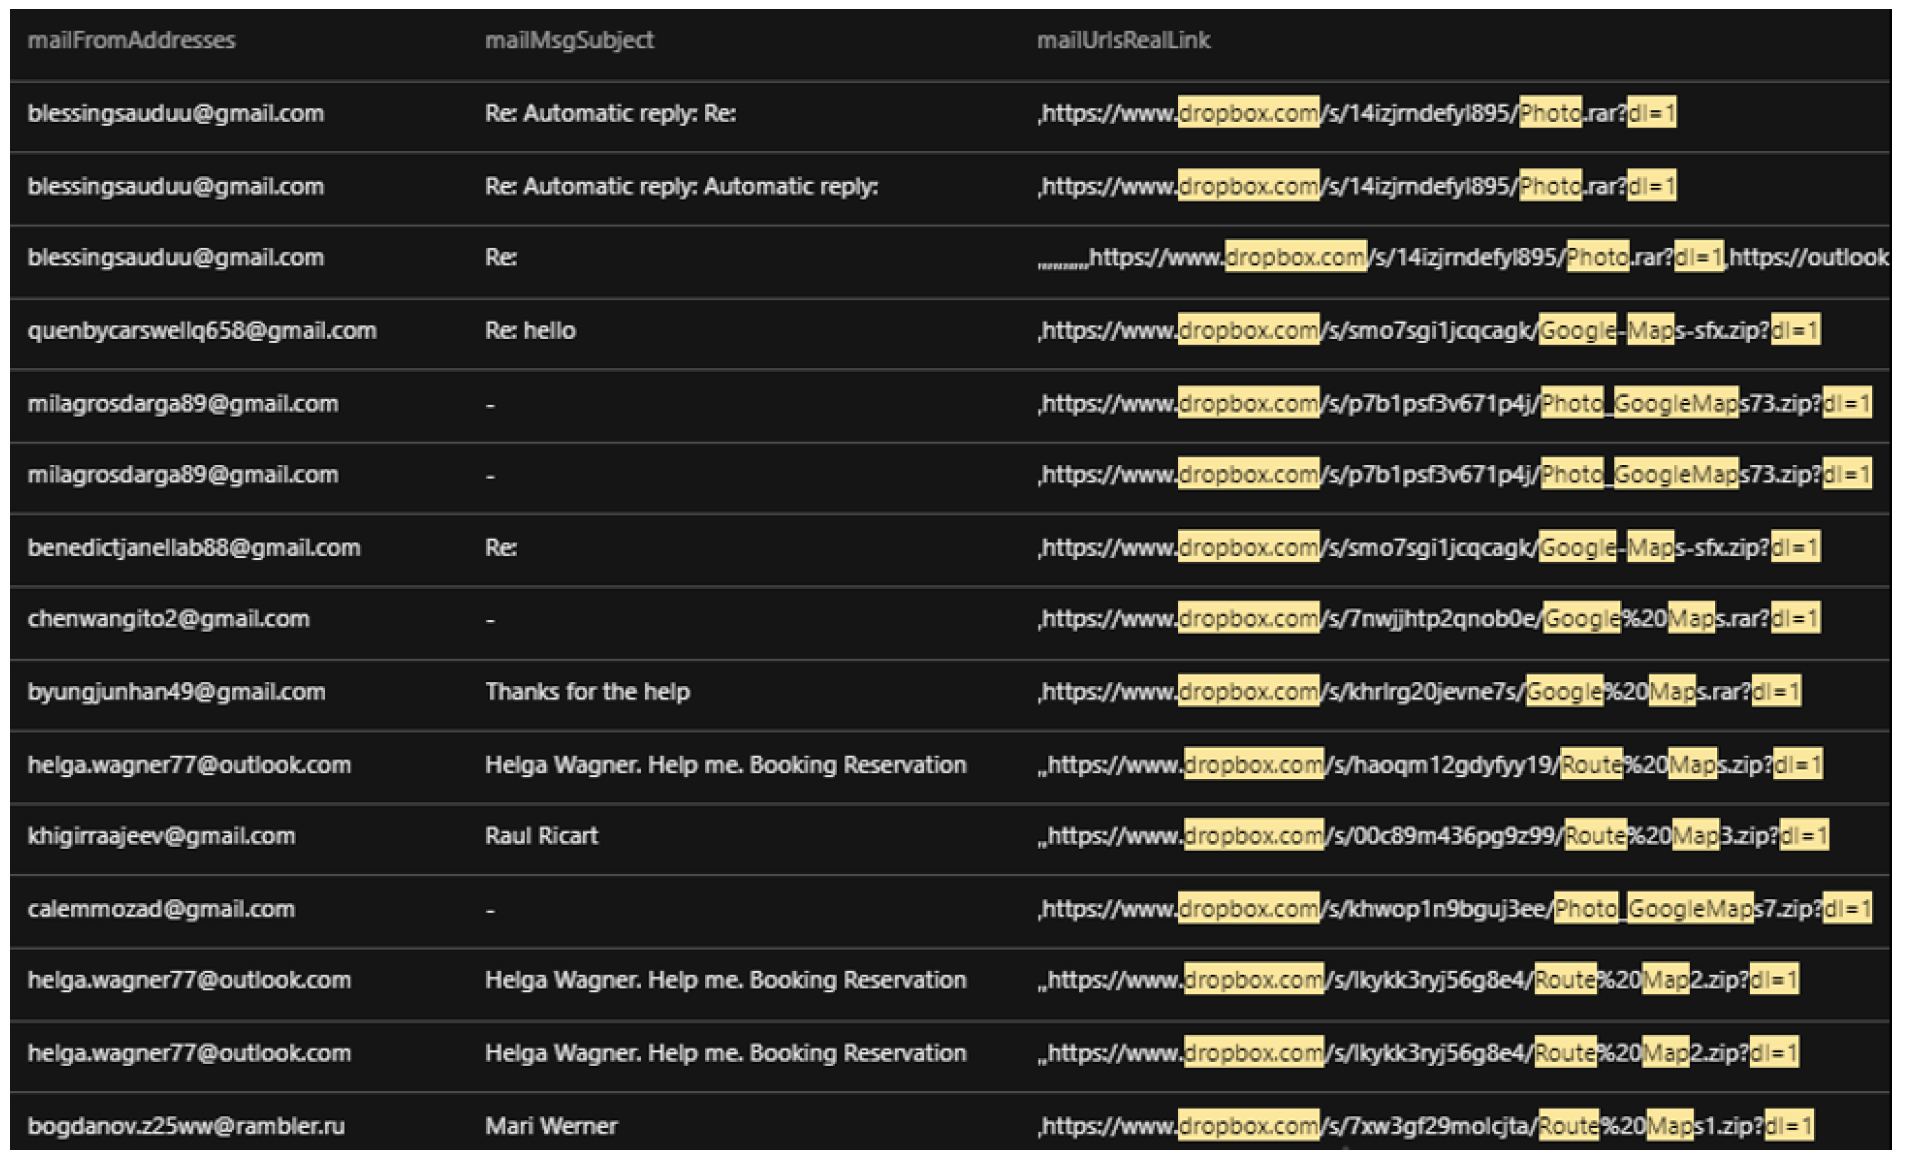1907x1167 pixels.
Task: Click the 'Thanks for the help' subject
Action: (587, 692)
